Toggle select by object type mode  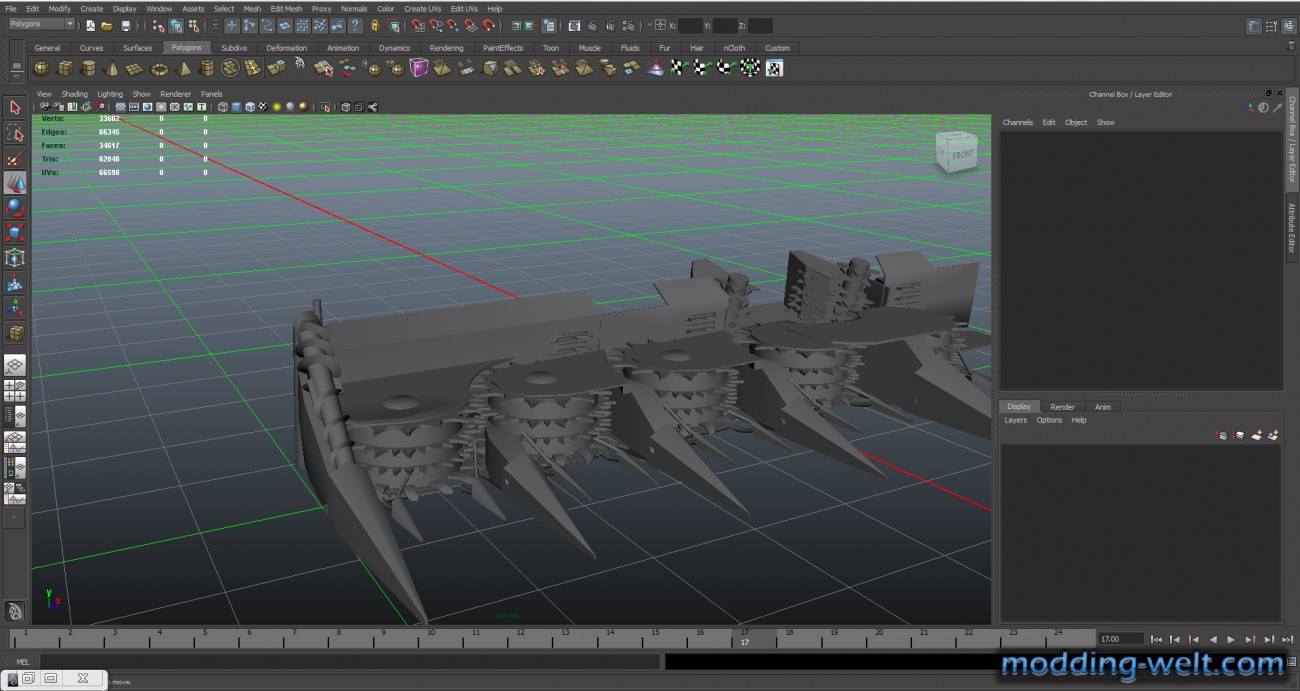tap(176, 25)
